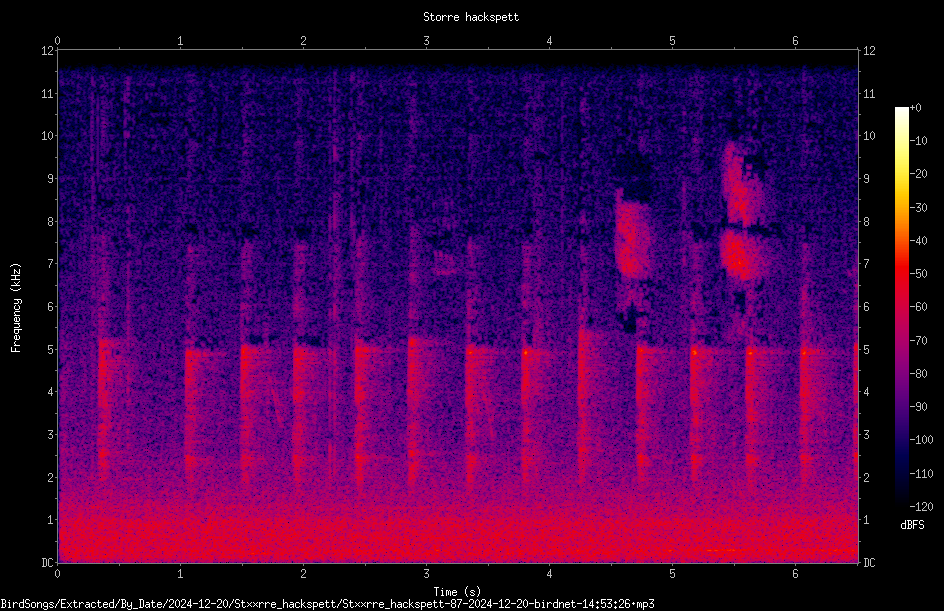Image resolution: width=944 pixels, height=611 pixels.
Task: Click the bright call blob near 7 kHz at 4.7 s
Action: pyautogui.click(x=632, y=240)
